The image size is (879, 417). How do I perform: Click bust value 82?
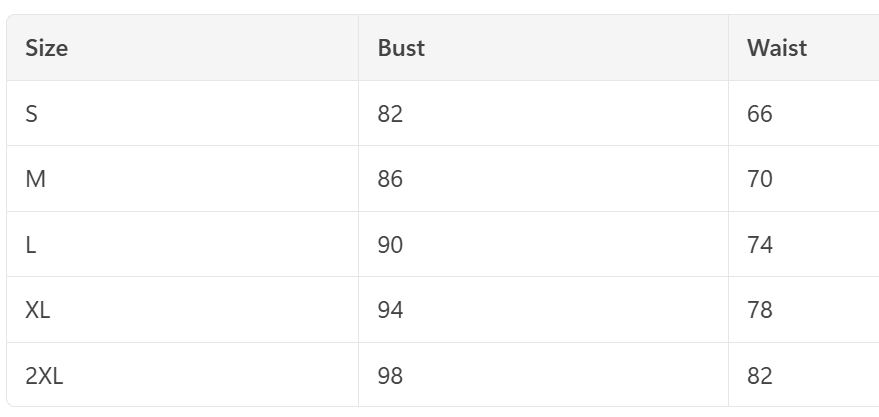[390, 114]
